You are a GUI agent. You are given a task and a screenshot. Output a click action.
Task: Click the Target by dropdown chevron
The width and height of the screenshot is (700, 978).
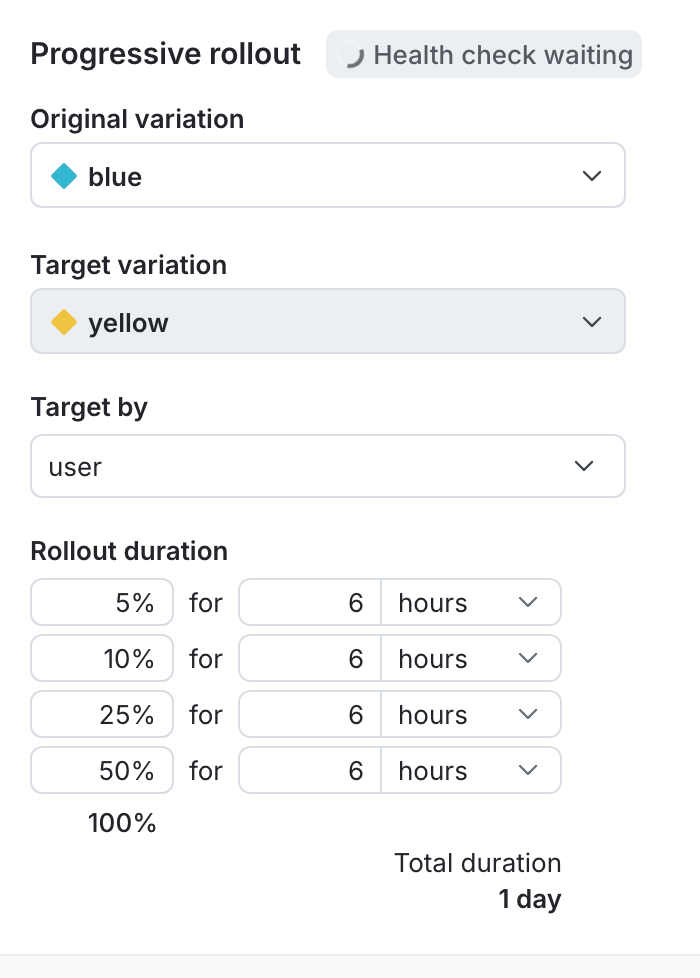tap(583, 466)
